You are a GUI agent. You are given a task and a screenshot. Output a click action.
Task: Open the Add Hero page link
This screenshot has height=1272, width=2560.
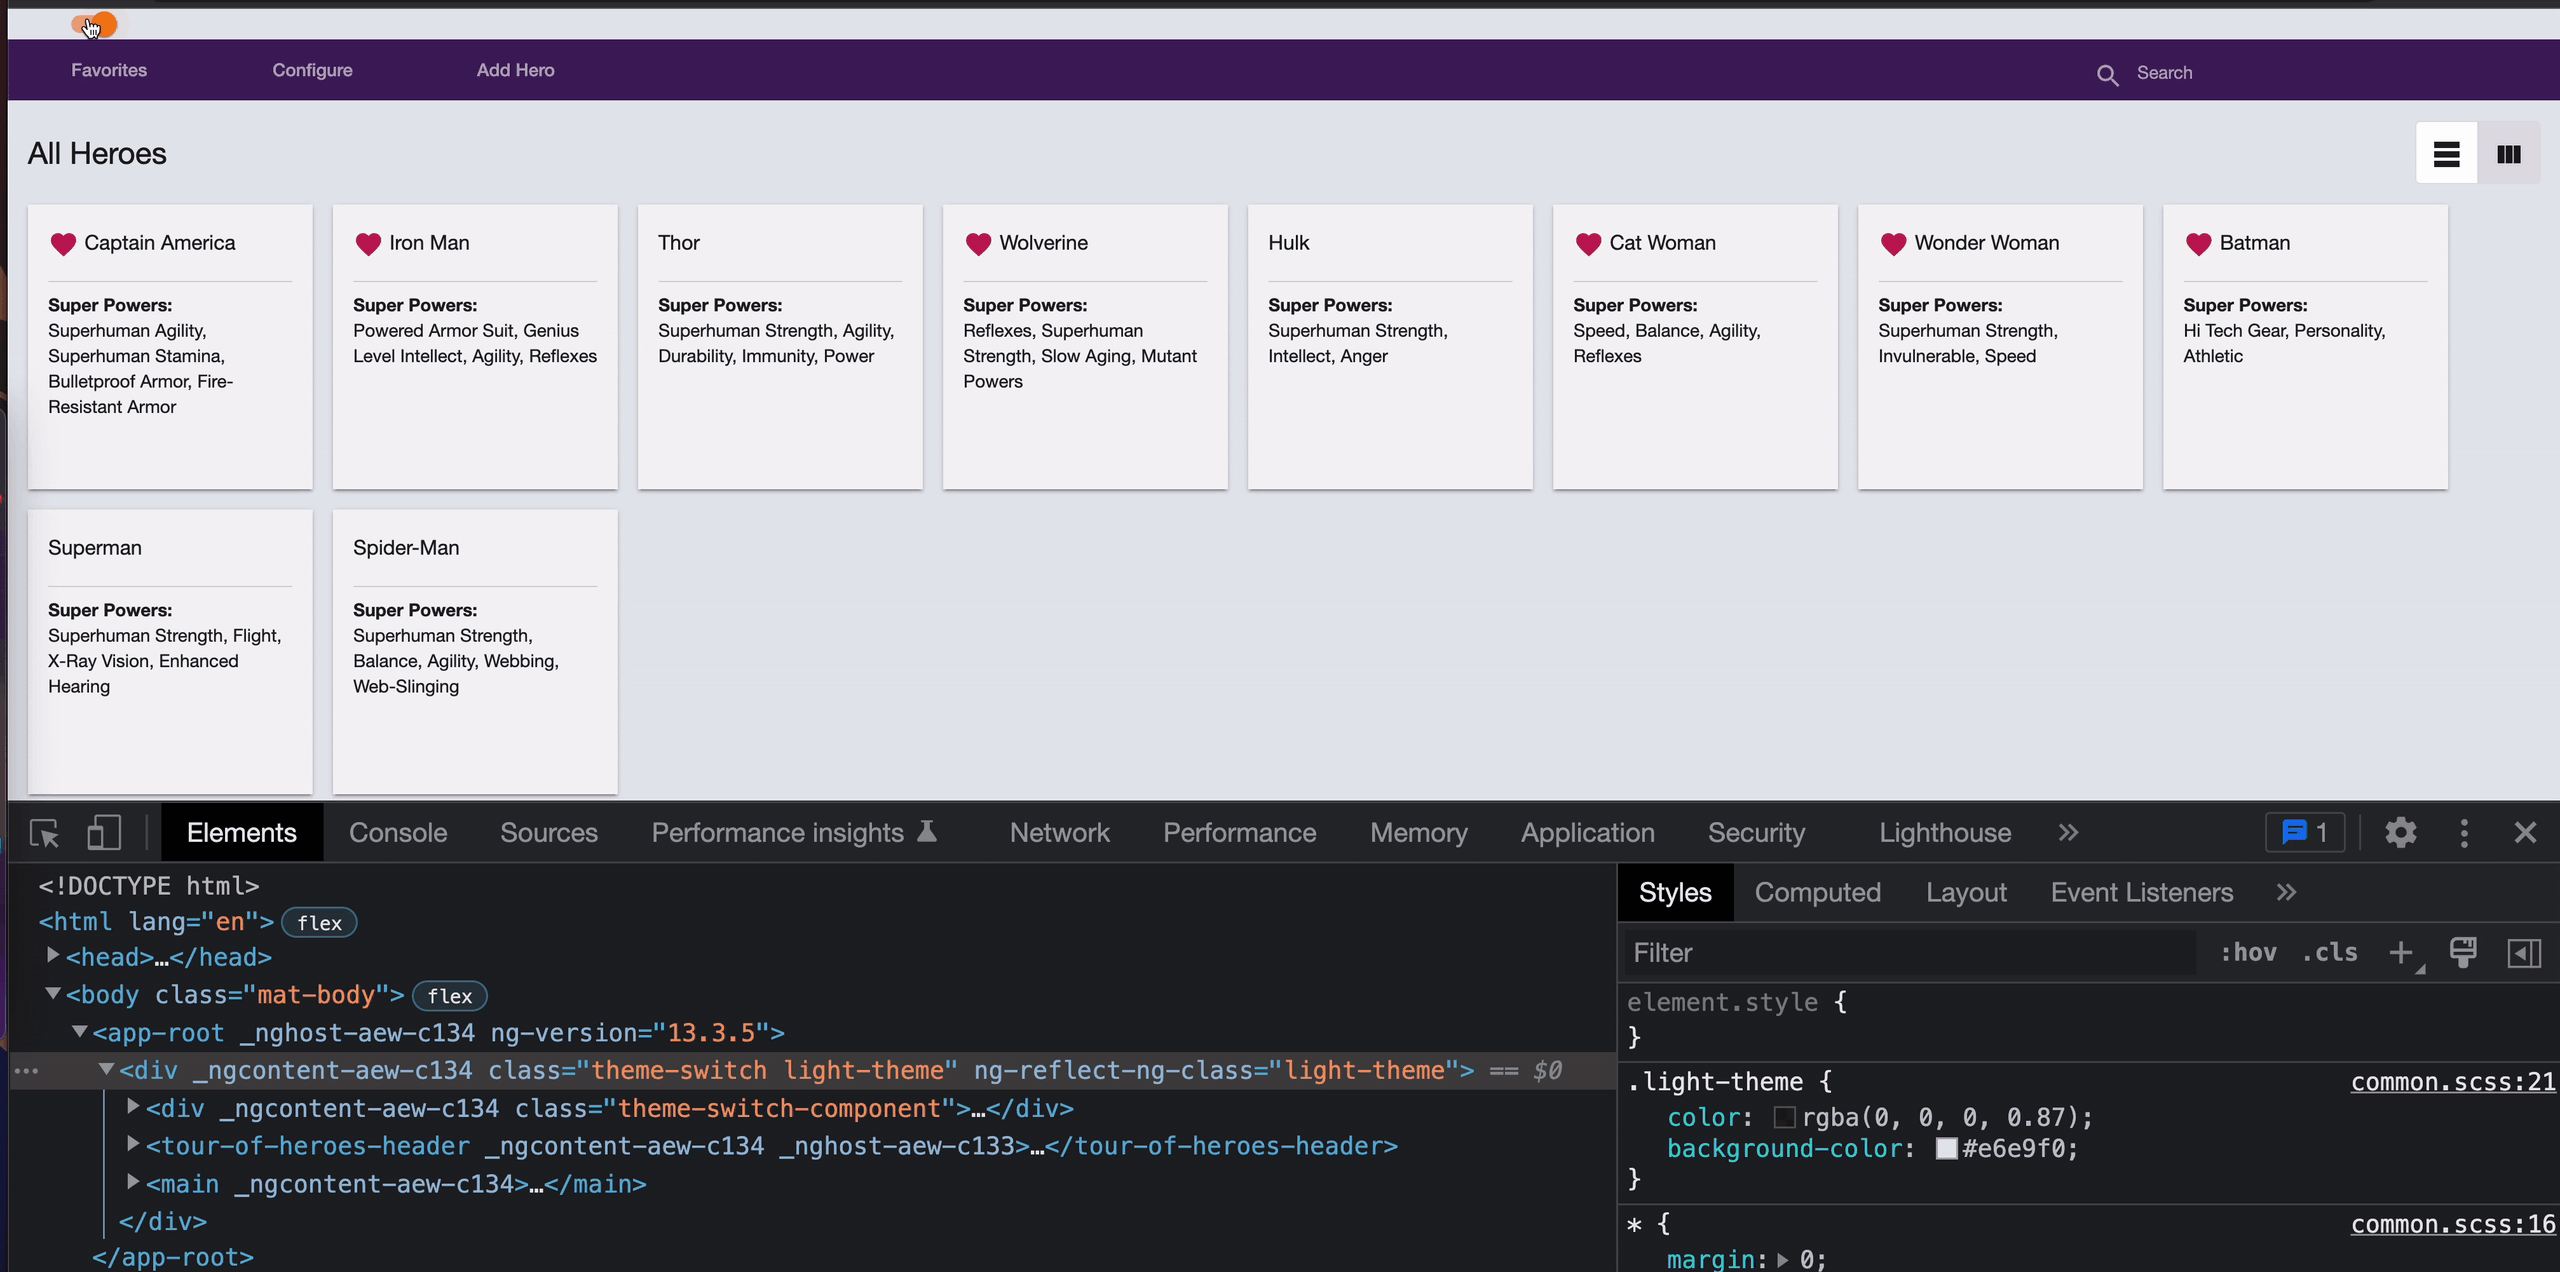tap(515, 70)
